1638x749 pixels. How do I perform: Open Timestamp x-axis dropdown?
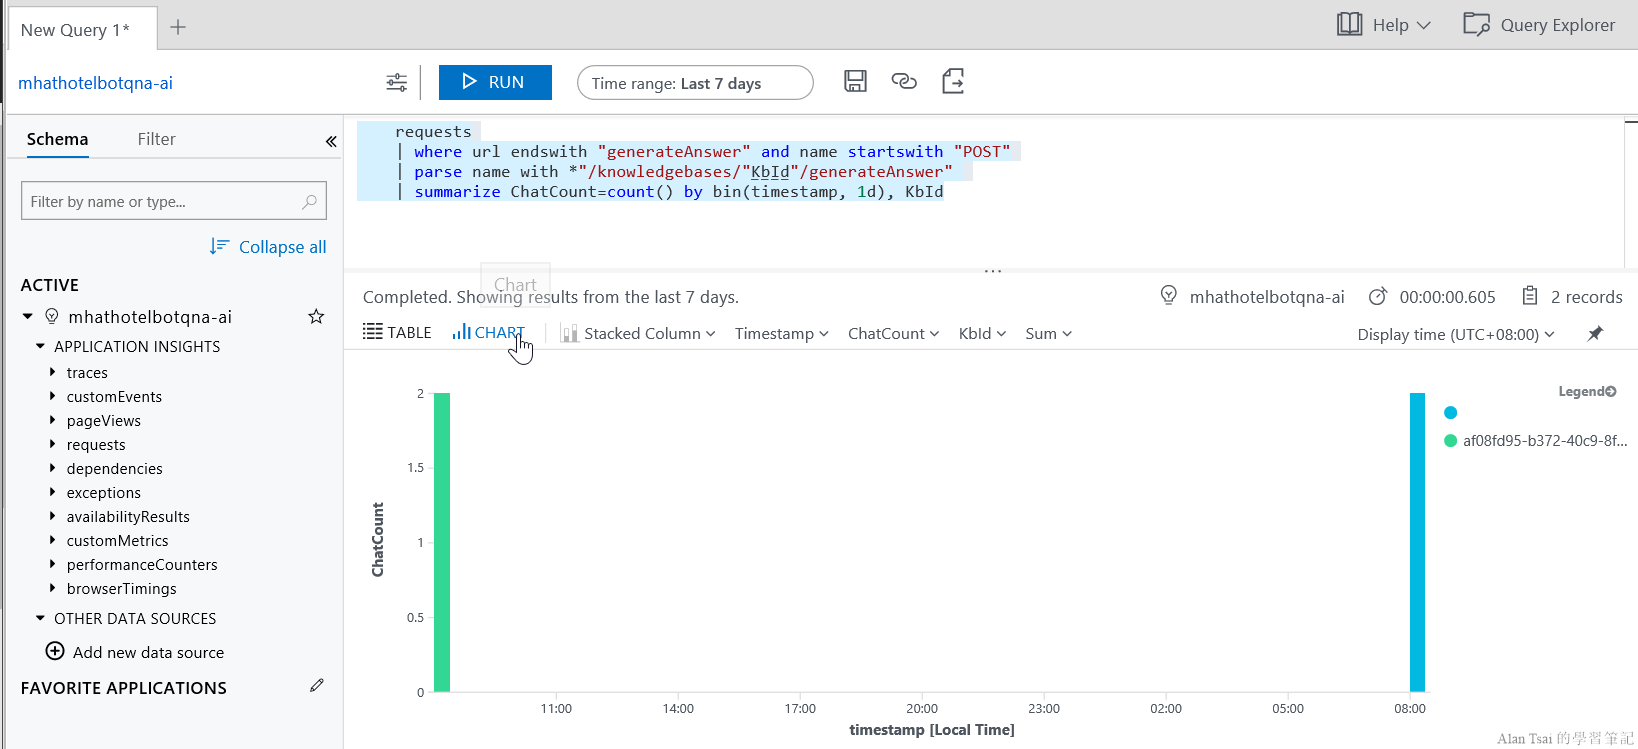click(781, 334)
